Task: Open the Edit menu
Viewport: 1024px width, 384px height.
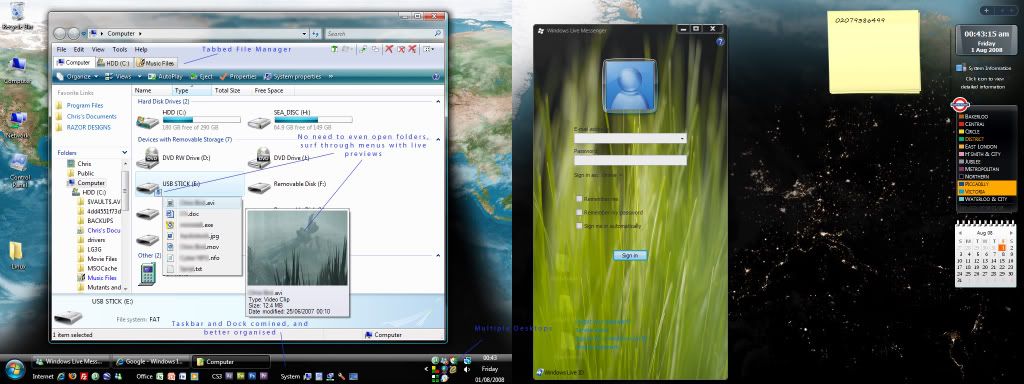Action: click(78, 49)
